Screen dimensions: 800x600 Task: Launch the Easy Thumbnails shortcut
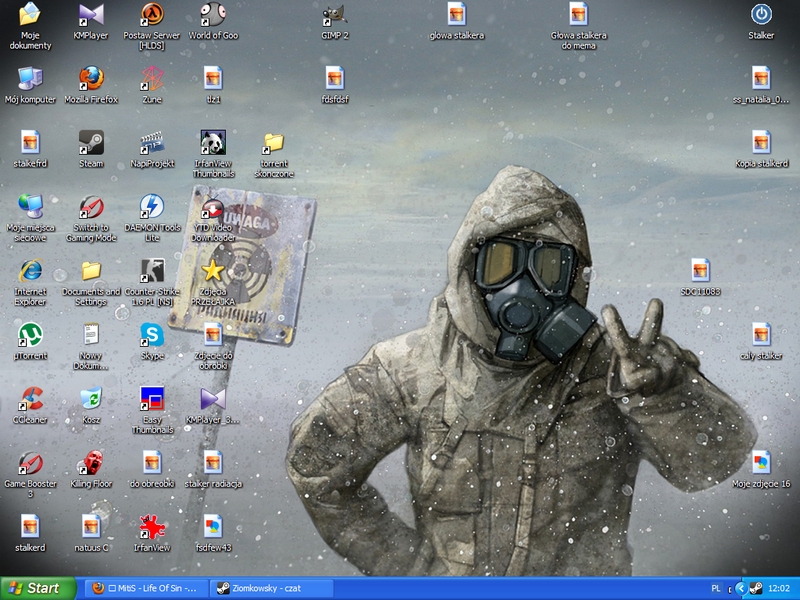(152, 398)
